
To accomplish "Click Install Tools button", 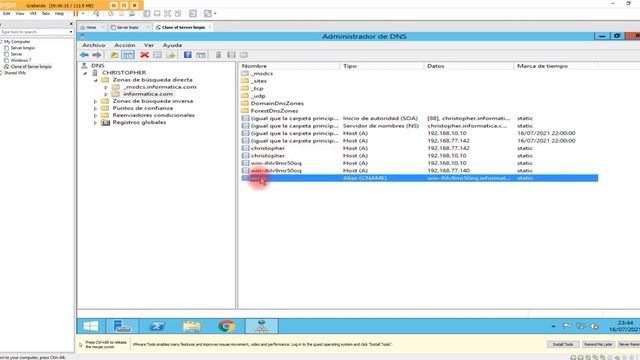I will click(563, 344).
